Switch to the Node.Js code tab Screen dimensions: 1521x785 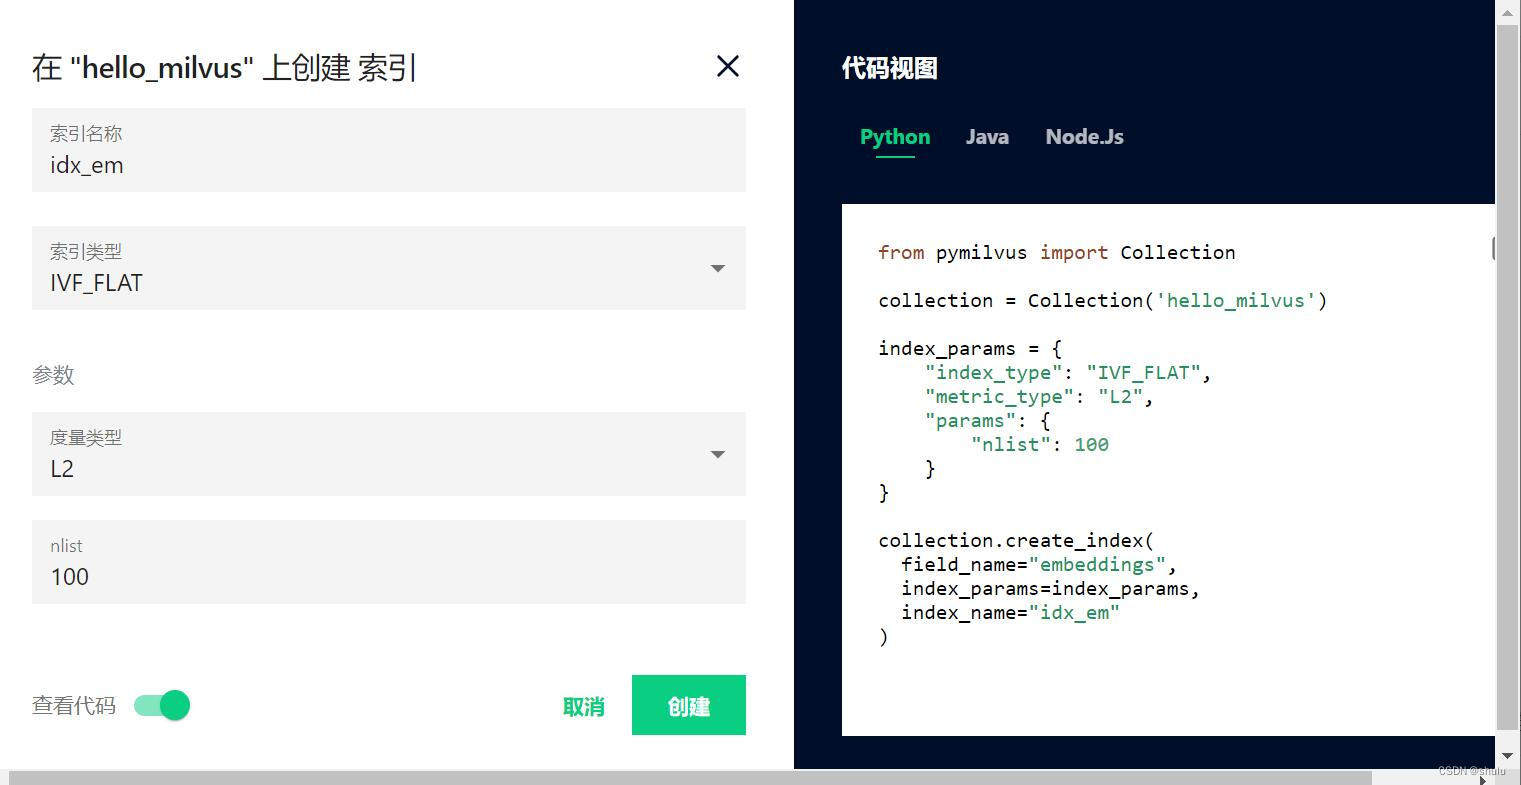[x=1084, y=137]
